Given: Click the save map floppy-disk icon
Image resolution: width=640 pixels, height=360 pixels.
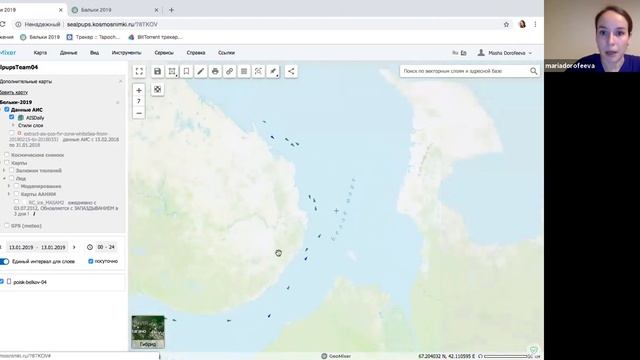Looking at the screenshot, I should click(158, 71).
